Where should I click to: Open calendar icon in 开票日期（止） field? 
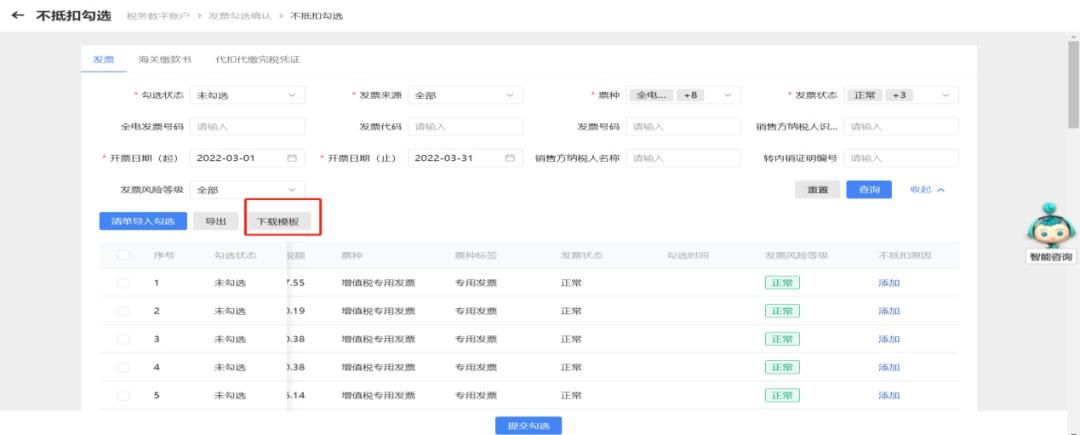(510, 158)
